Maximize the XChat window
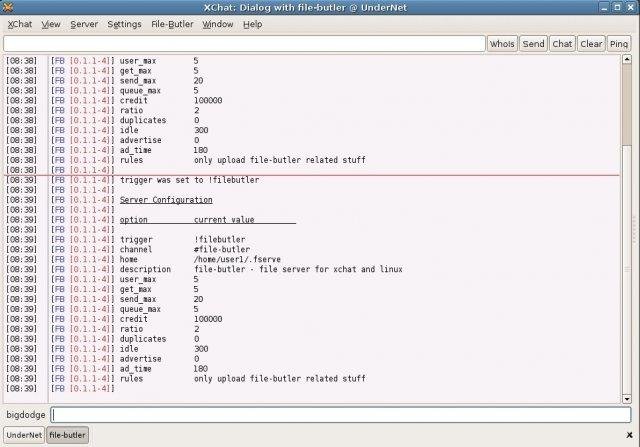 618,7
